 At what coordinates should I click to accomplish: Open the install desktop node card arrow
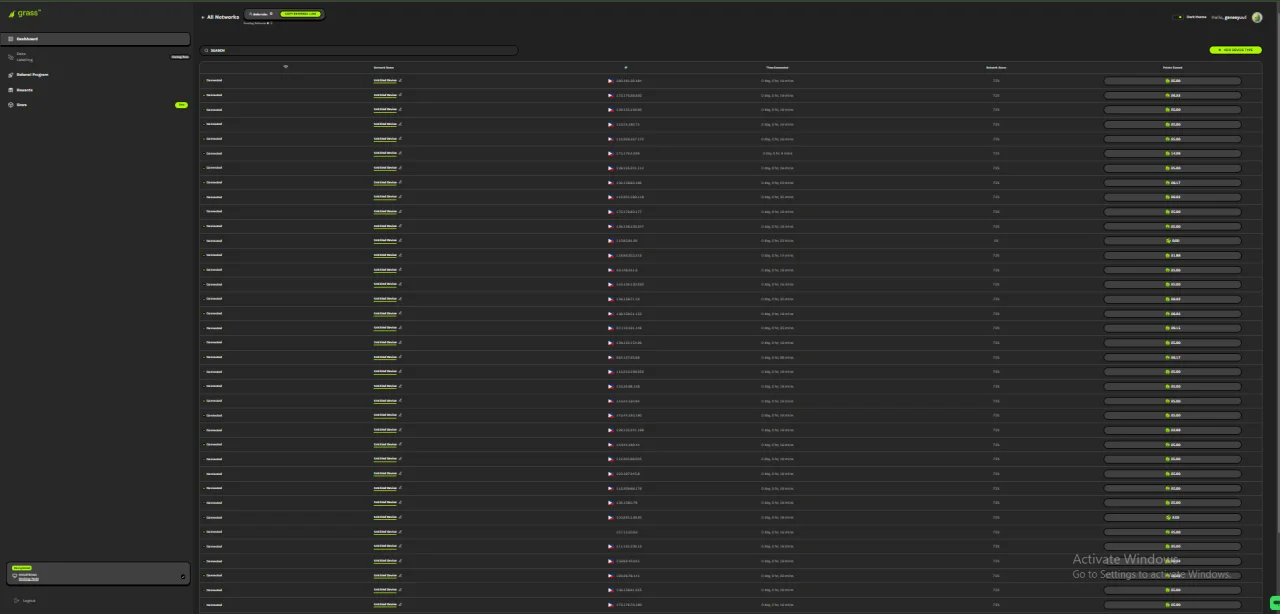(x=183, y=576)
